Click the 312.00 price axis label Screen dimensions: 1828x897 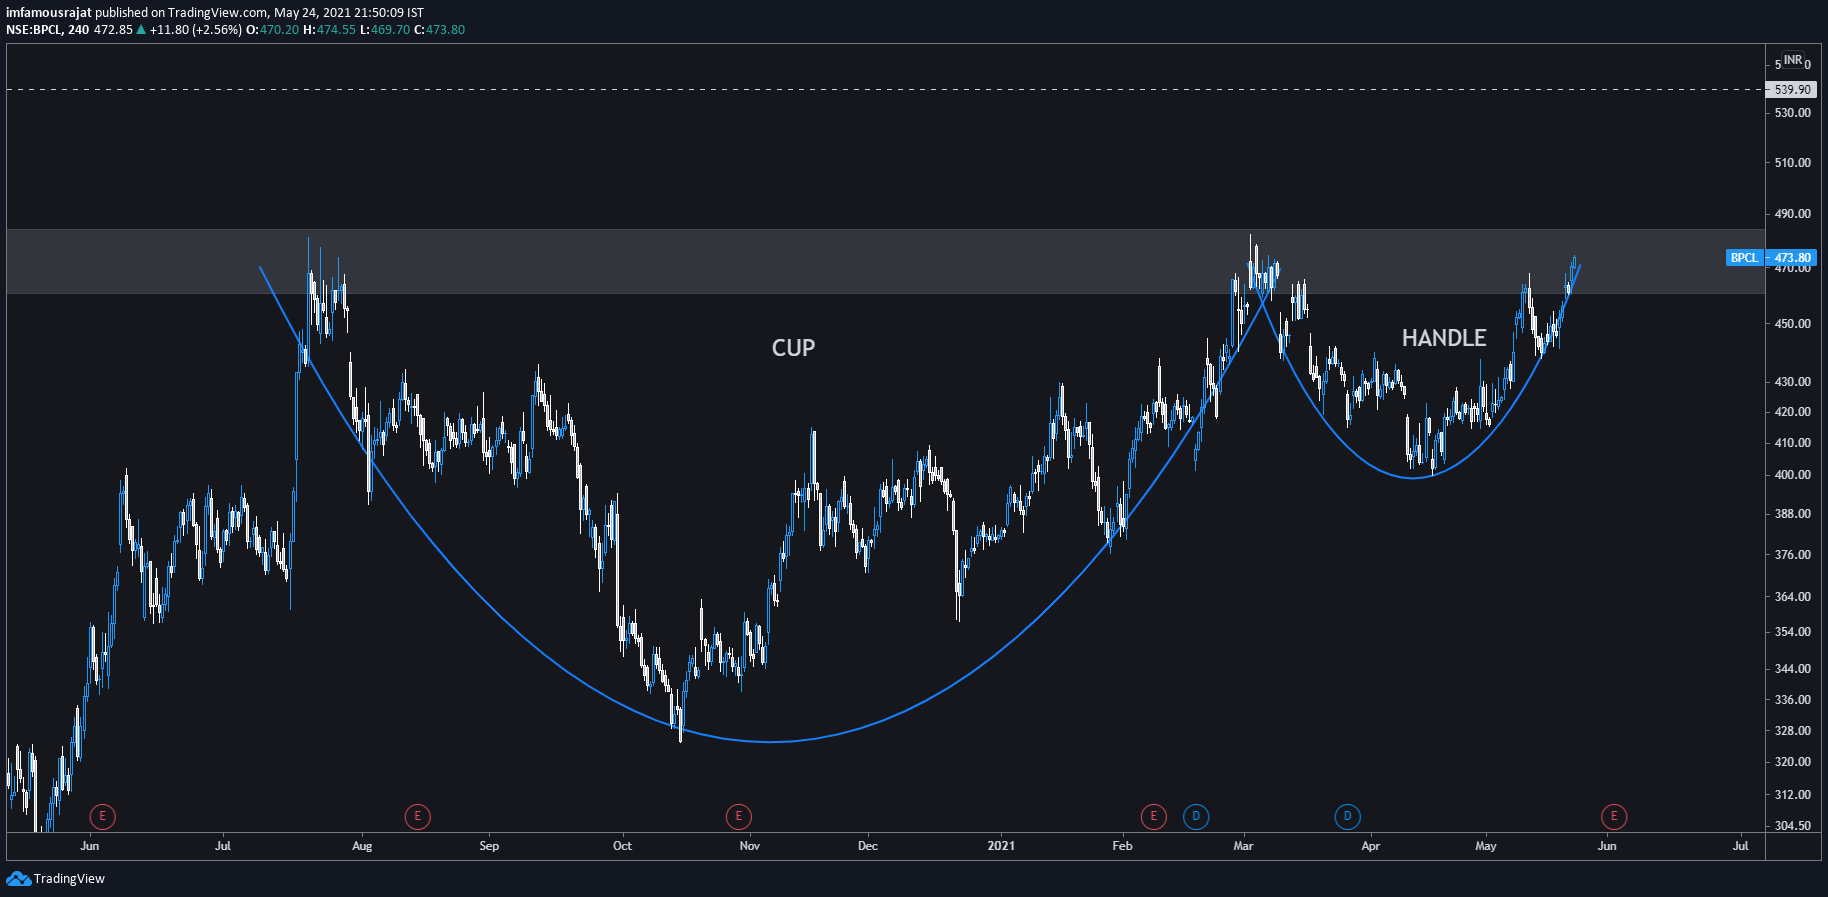[1792, 795]
